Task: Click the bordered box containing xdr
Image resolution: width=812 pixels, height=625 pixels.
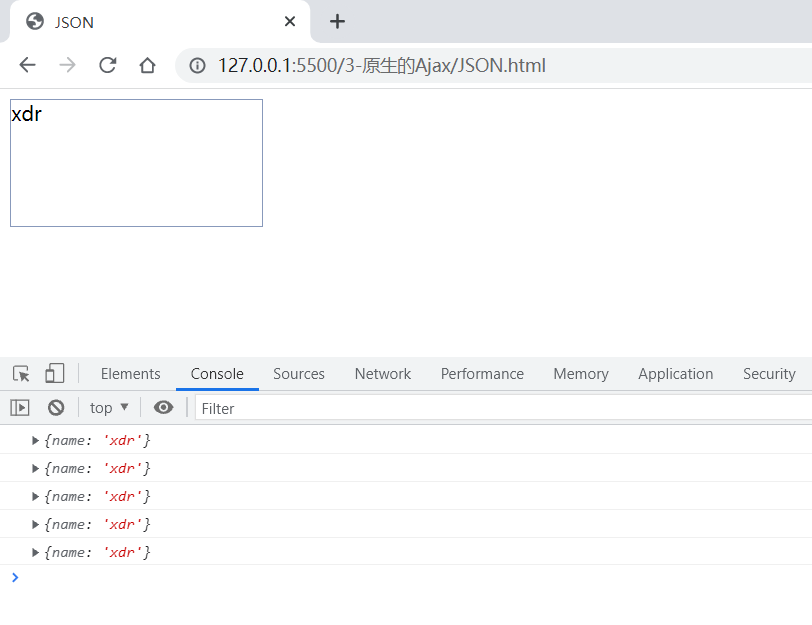Action: click(x=136, y=163)
